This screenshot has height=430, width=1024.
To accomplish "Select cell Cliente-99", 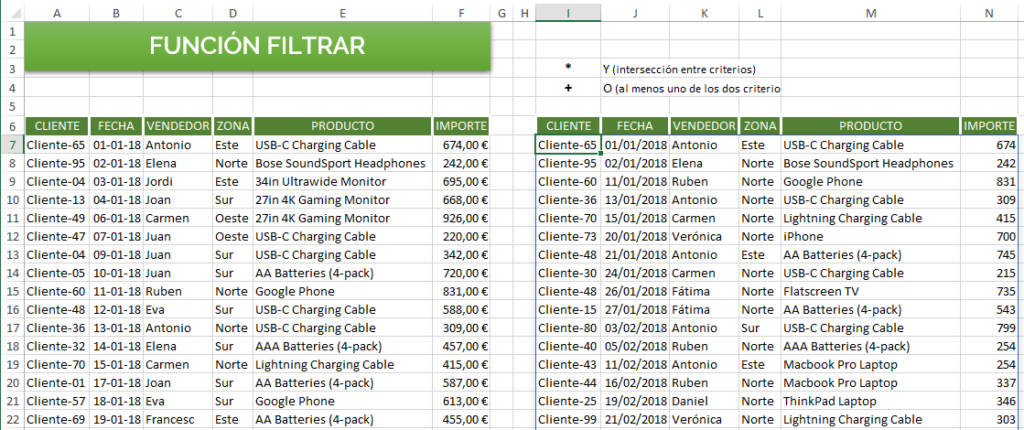I will pyautogui.click(x=568, y=420).
